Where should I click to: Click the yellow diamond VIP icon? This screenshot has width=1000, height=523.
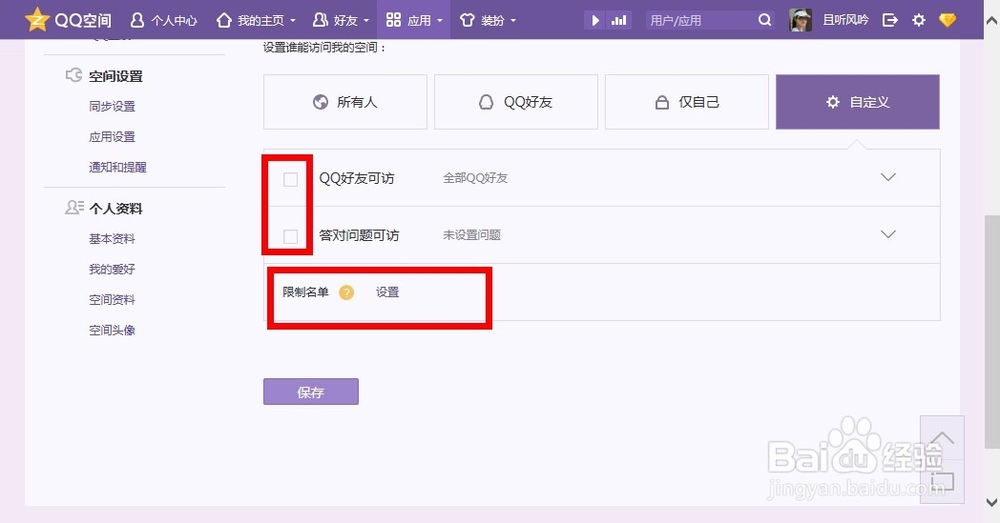point(948,20)
